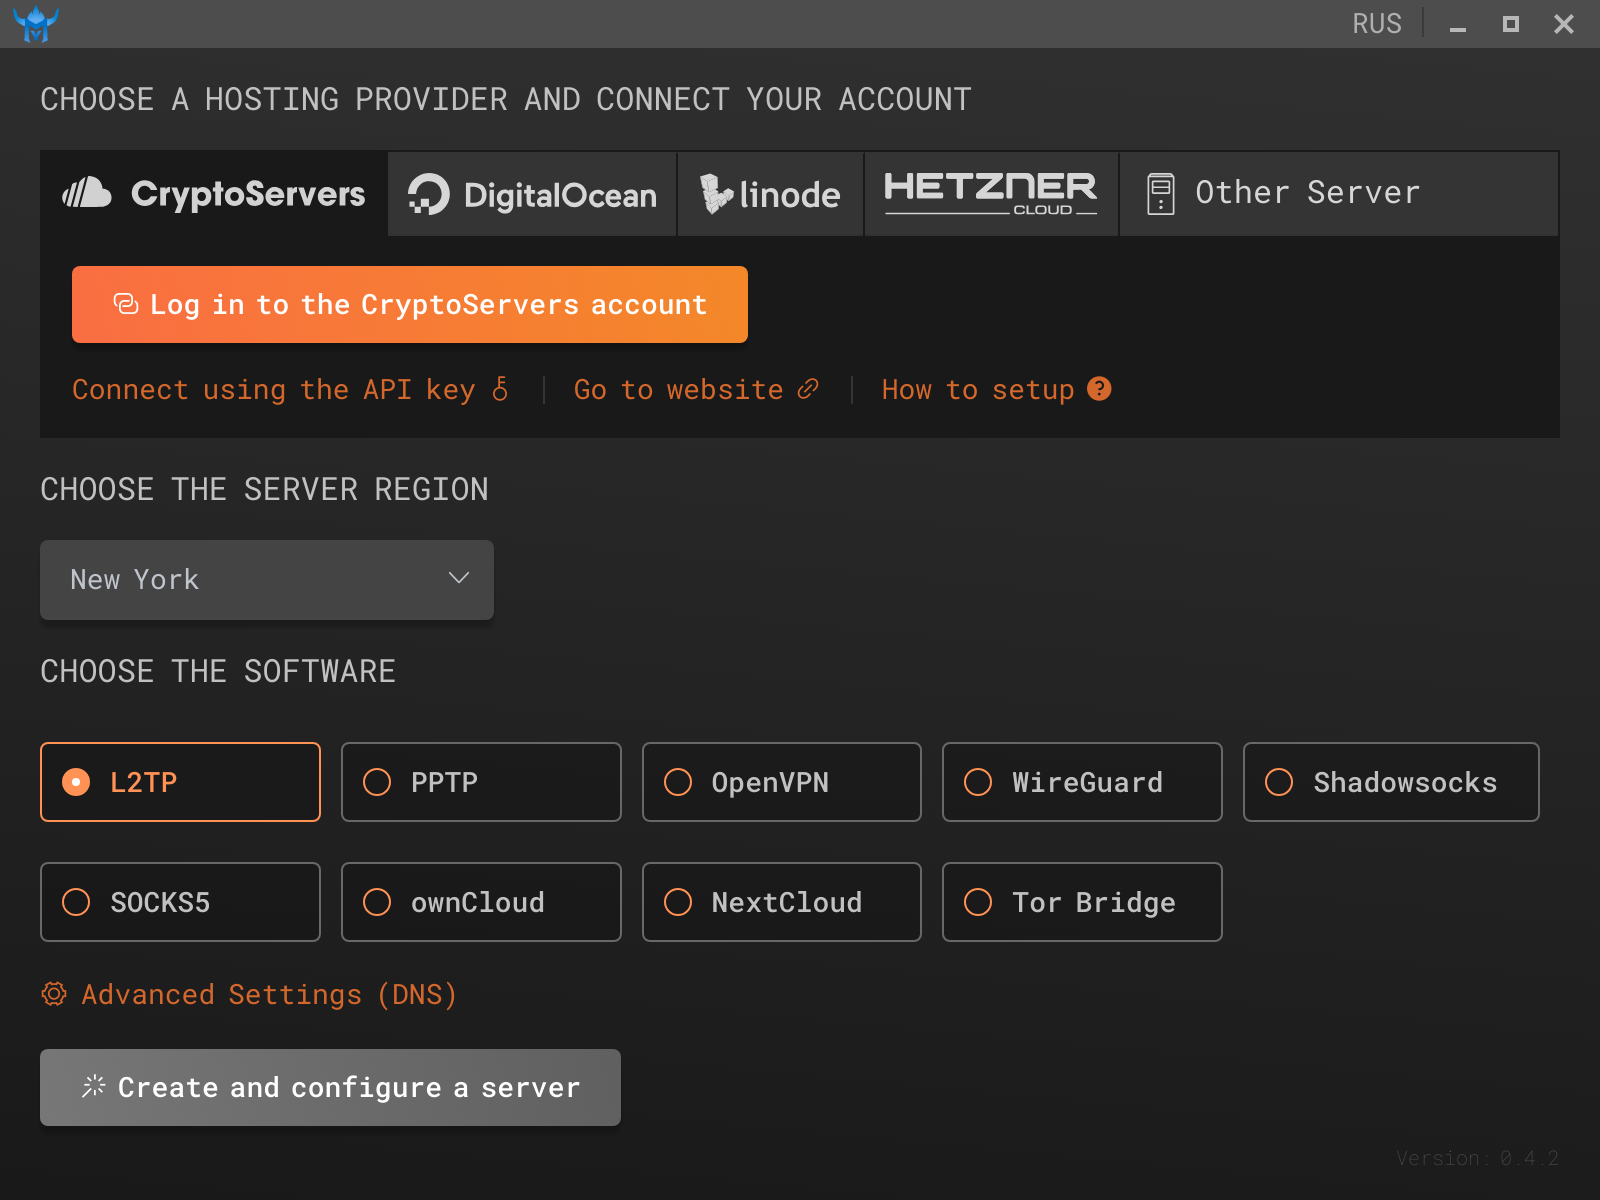
Task: Click the linode logo icon
Action: coord(715,194)
